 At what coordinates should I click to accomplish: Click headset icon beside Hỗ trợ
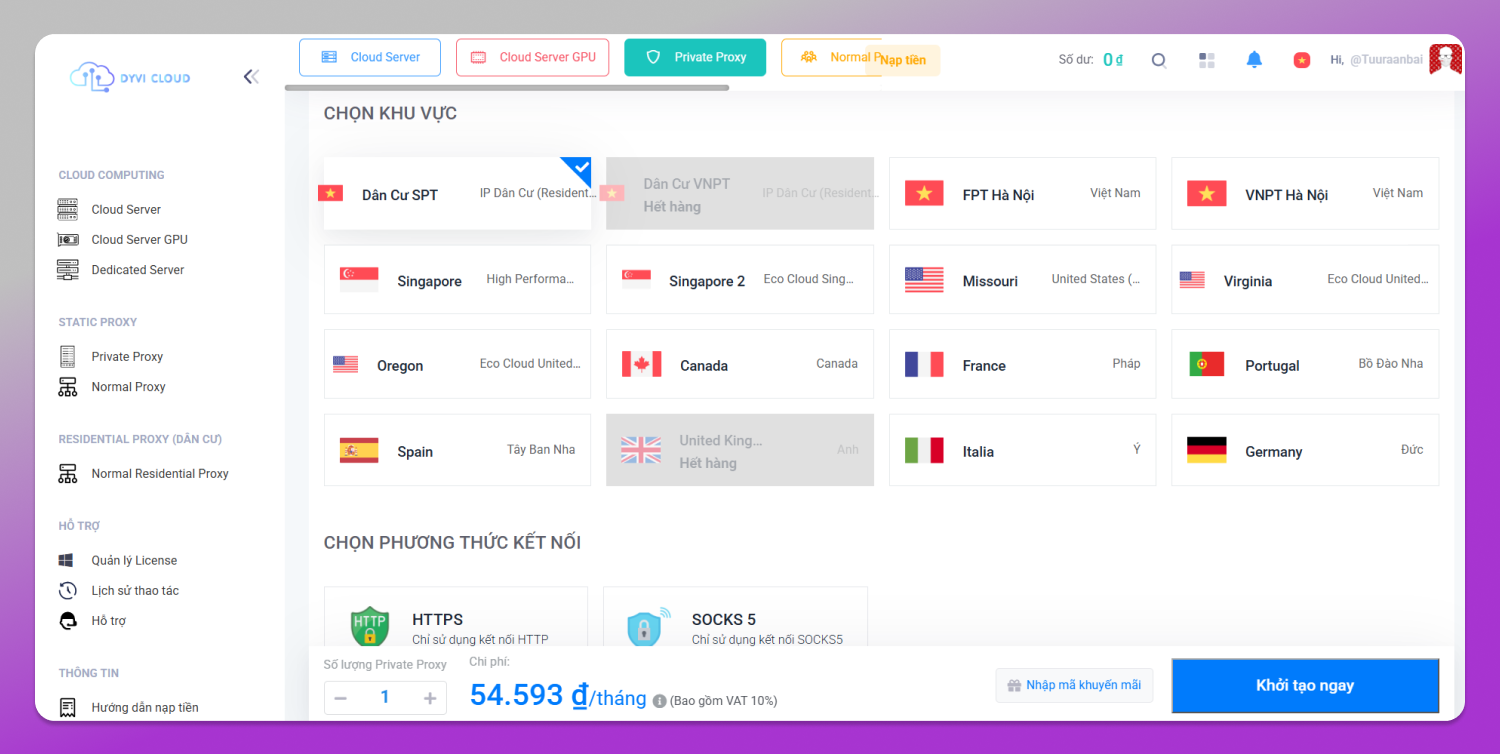(x=68, y=621)
